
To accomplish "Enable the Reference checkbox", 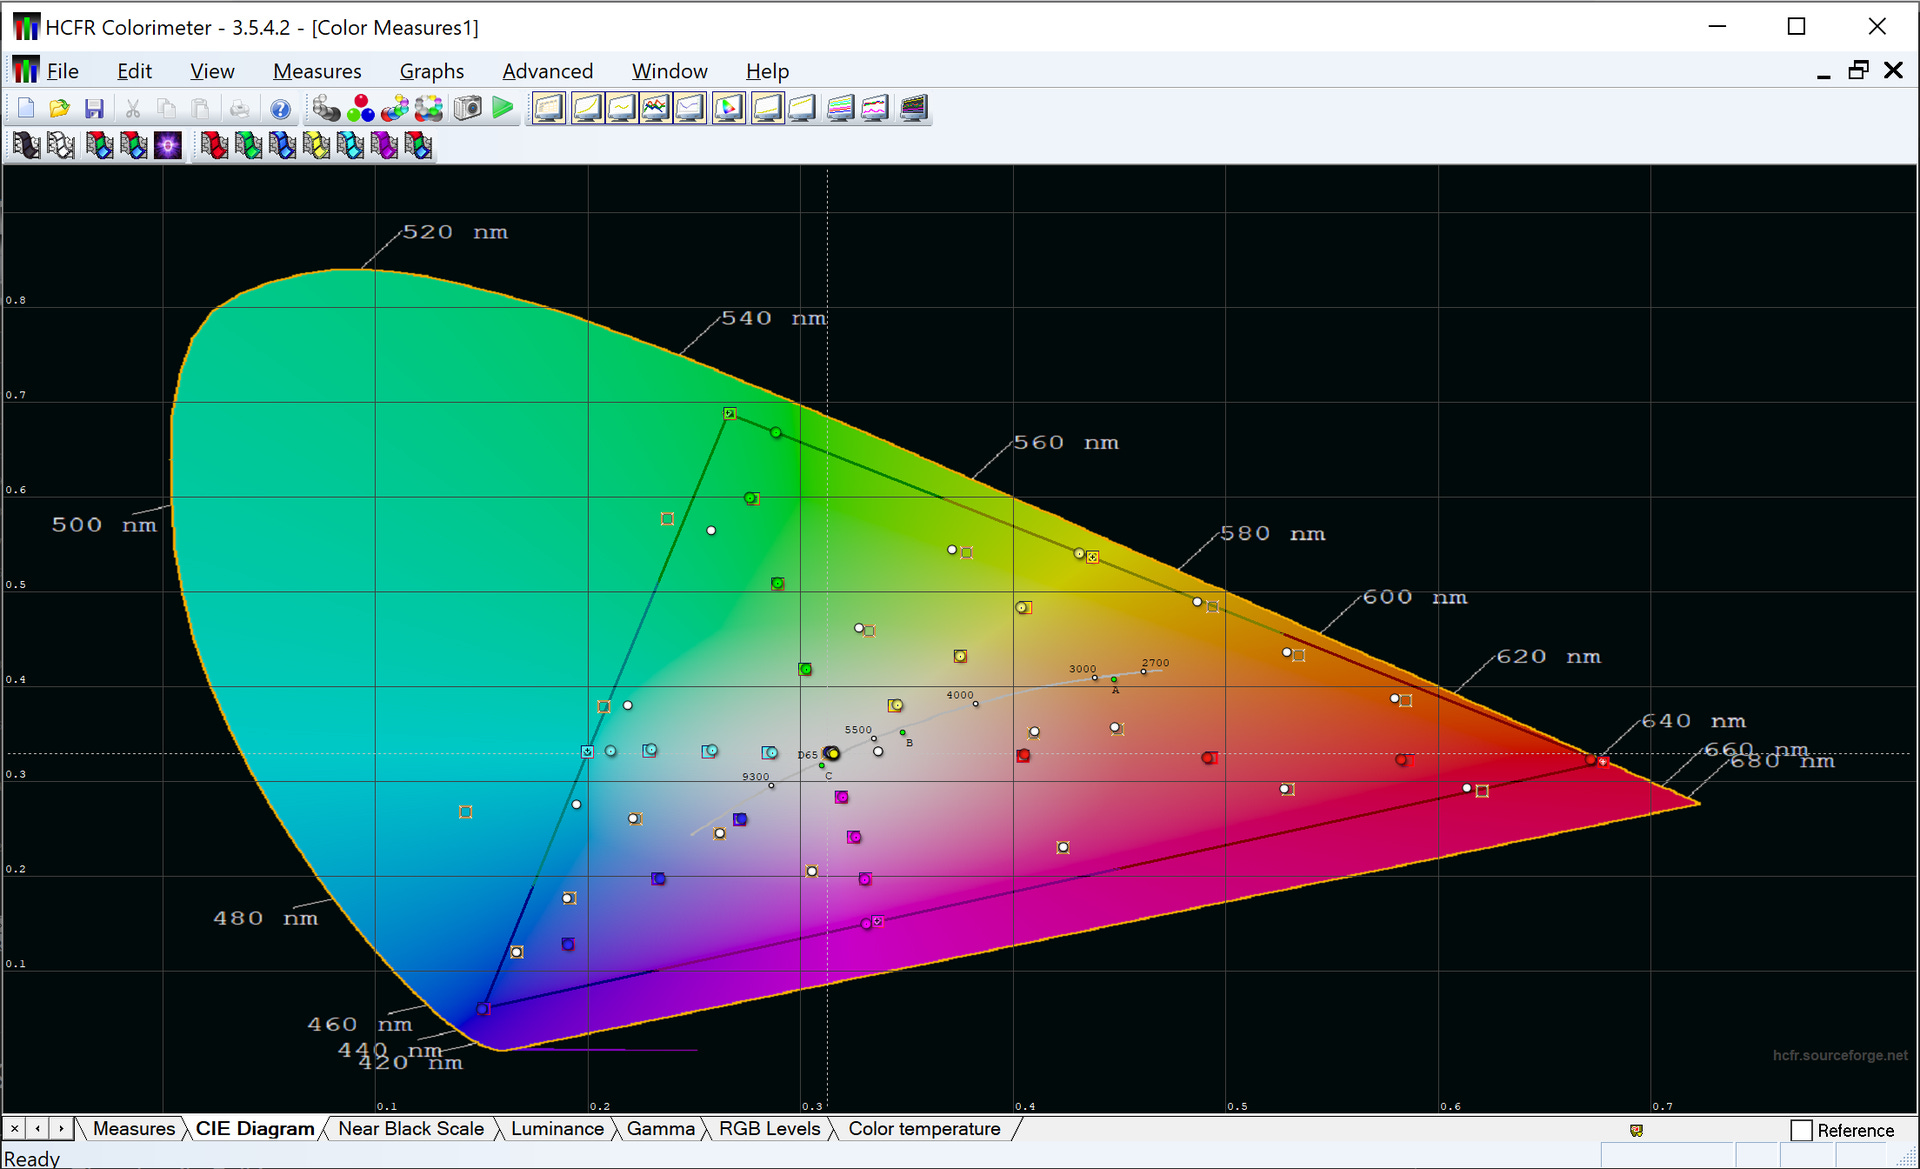I will tap(1802, 1130).
